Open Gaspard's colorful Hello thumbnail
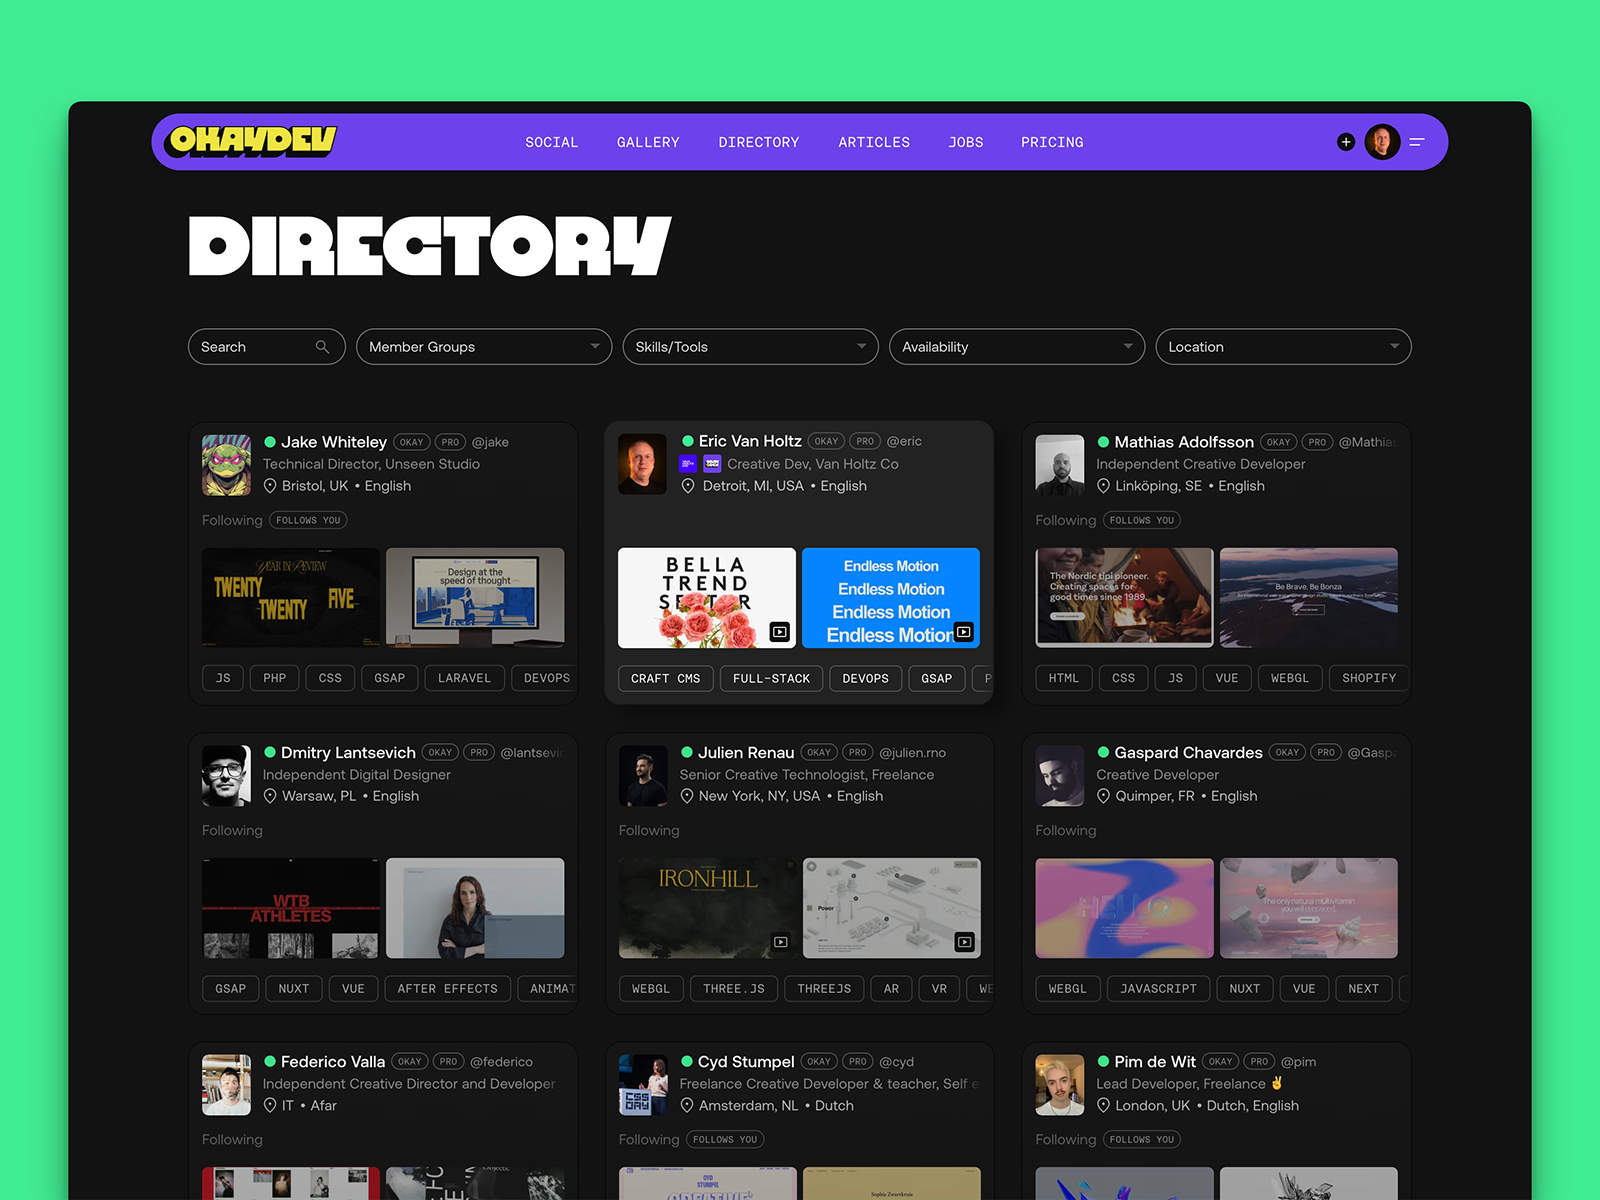1600x1200 pixels. click(x=1124, y=908)
